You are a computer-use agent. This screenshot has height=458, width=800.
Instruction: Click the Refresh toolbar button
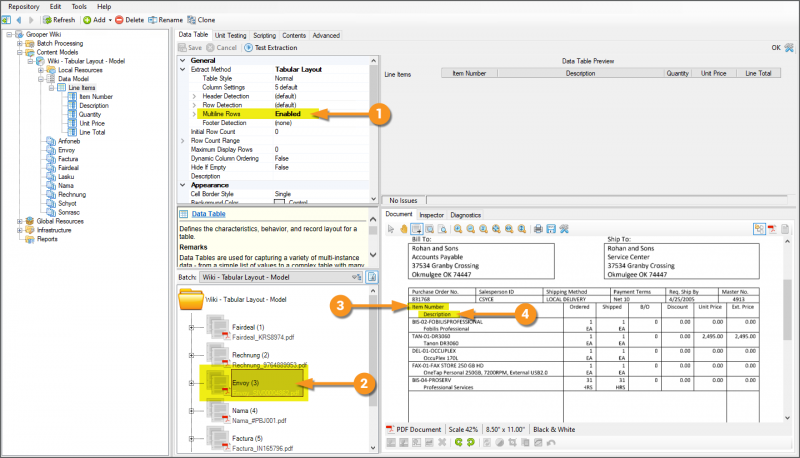(x=58, y=19)
